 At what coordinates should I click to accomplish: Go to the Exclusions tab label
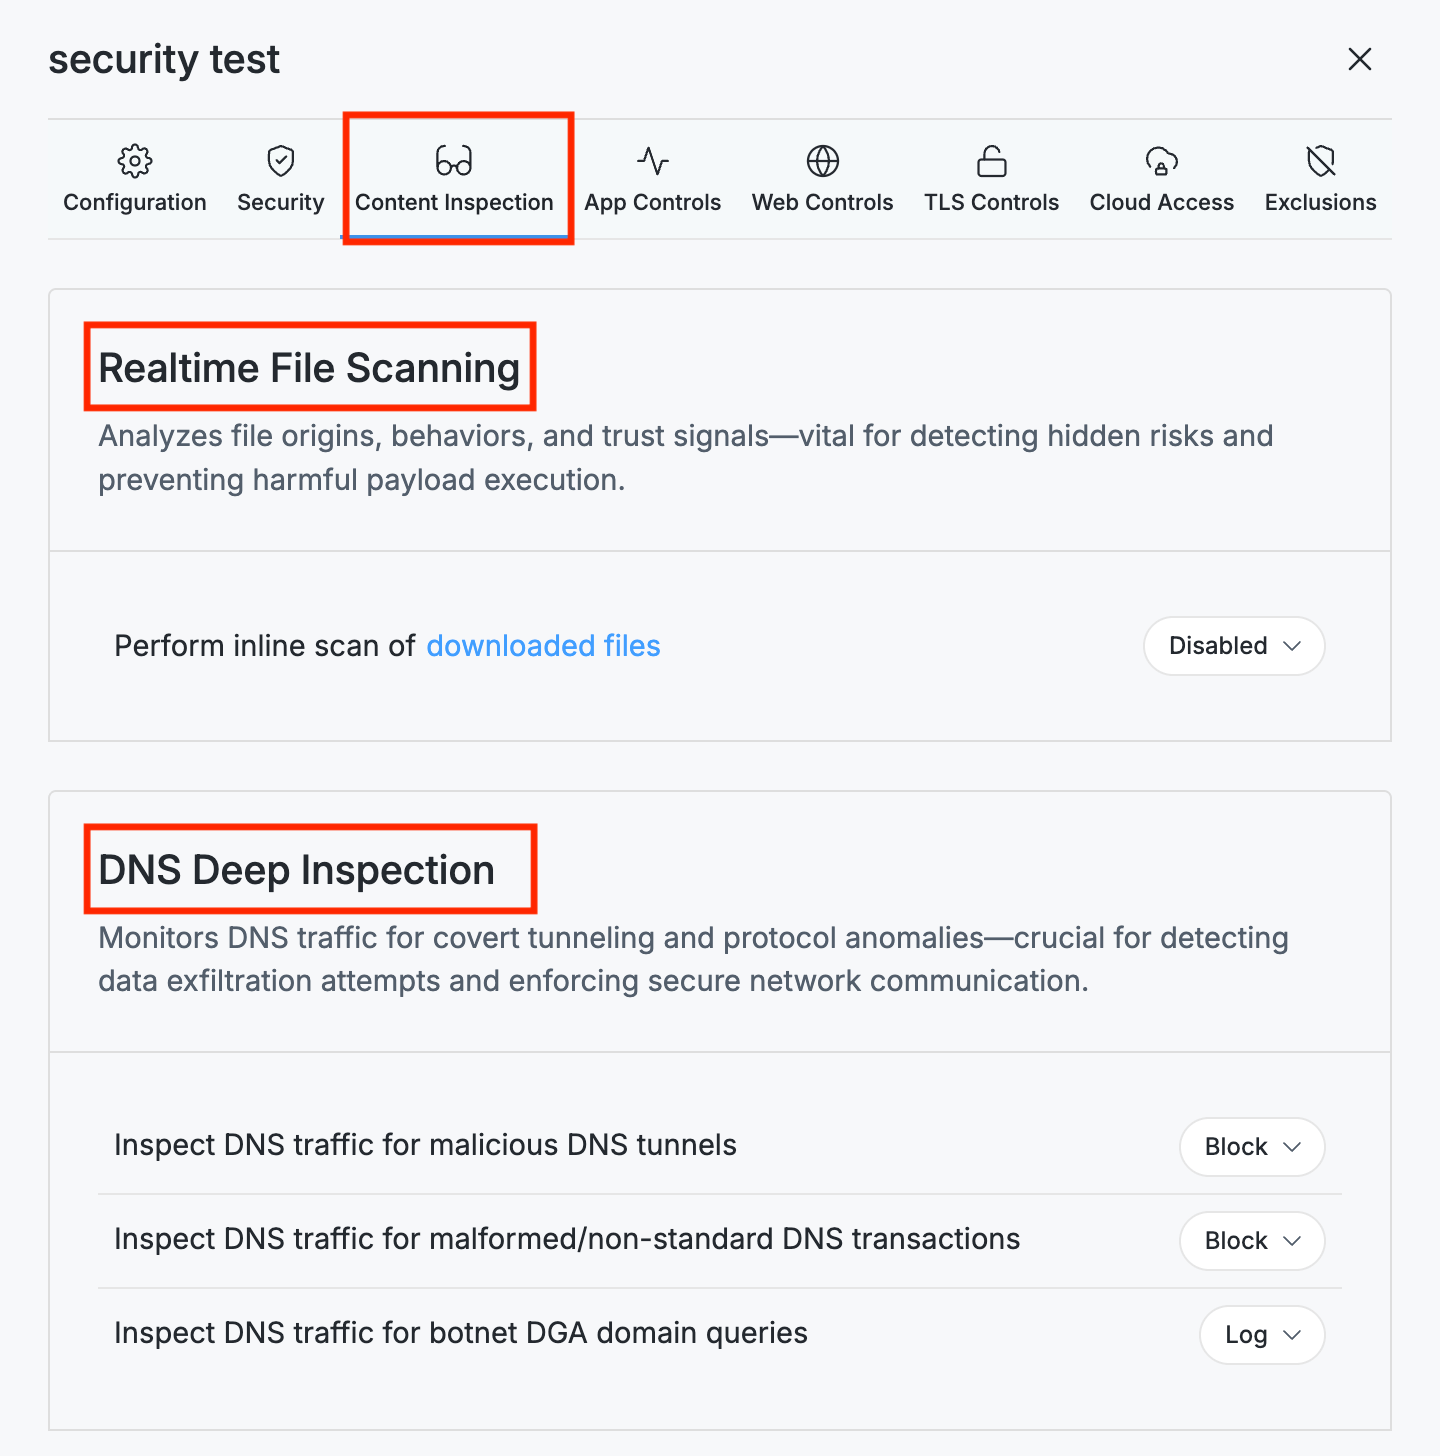(x=1321, y=203)
